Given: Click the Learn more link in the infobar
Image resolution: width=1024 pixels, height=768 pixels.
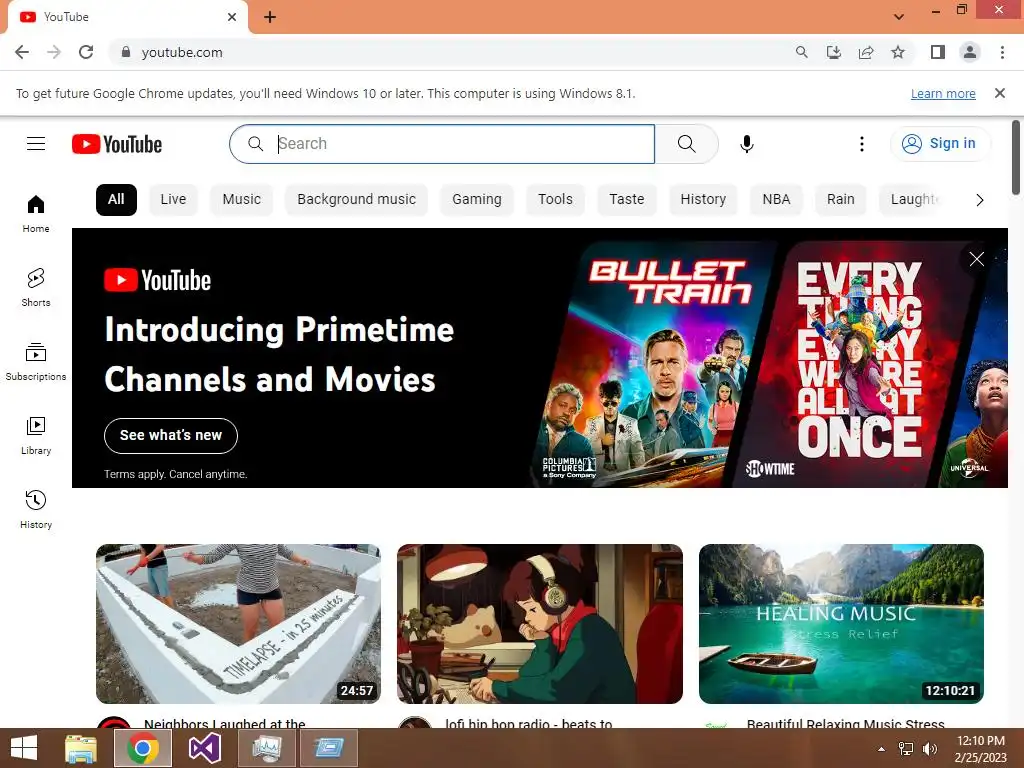Looking at the screenshot, I should tap(943, 93).
